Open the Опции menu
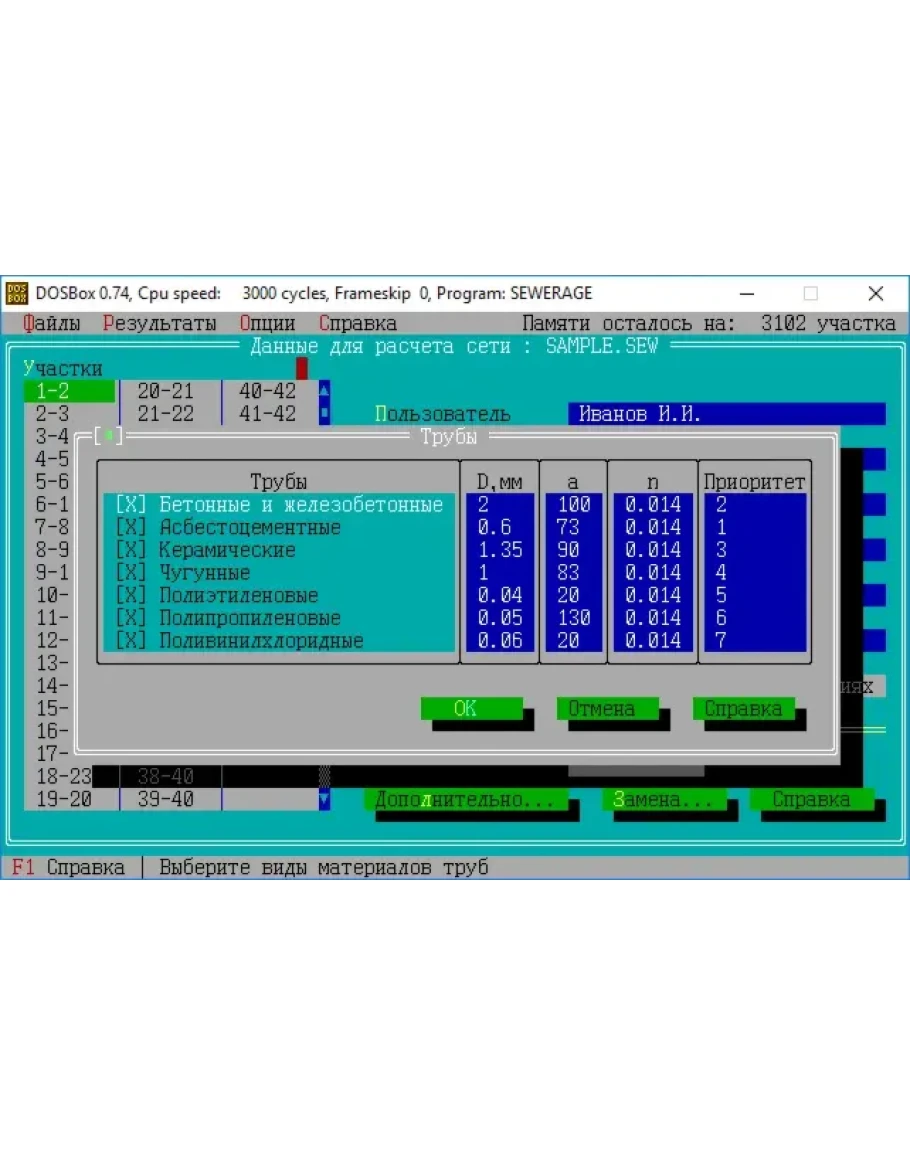The width and height of the screenshot is (910, 1155). click(x=267, y=324)
